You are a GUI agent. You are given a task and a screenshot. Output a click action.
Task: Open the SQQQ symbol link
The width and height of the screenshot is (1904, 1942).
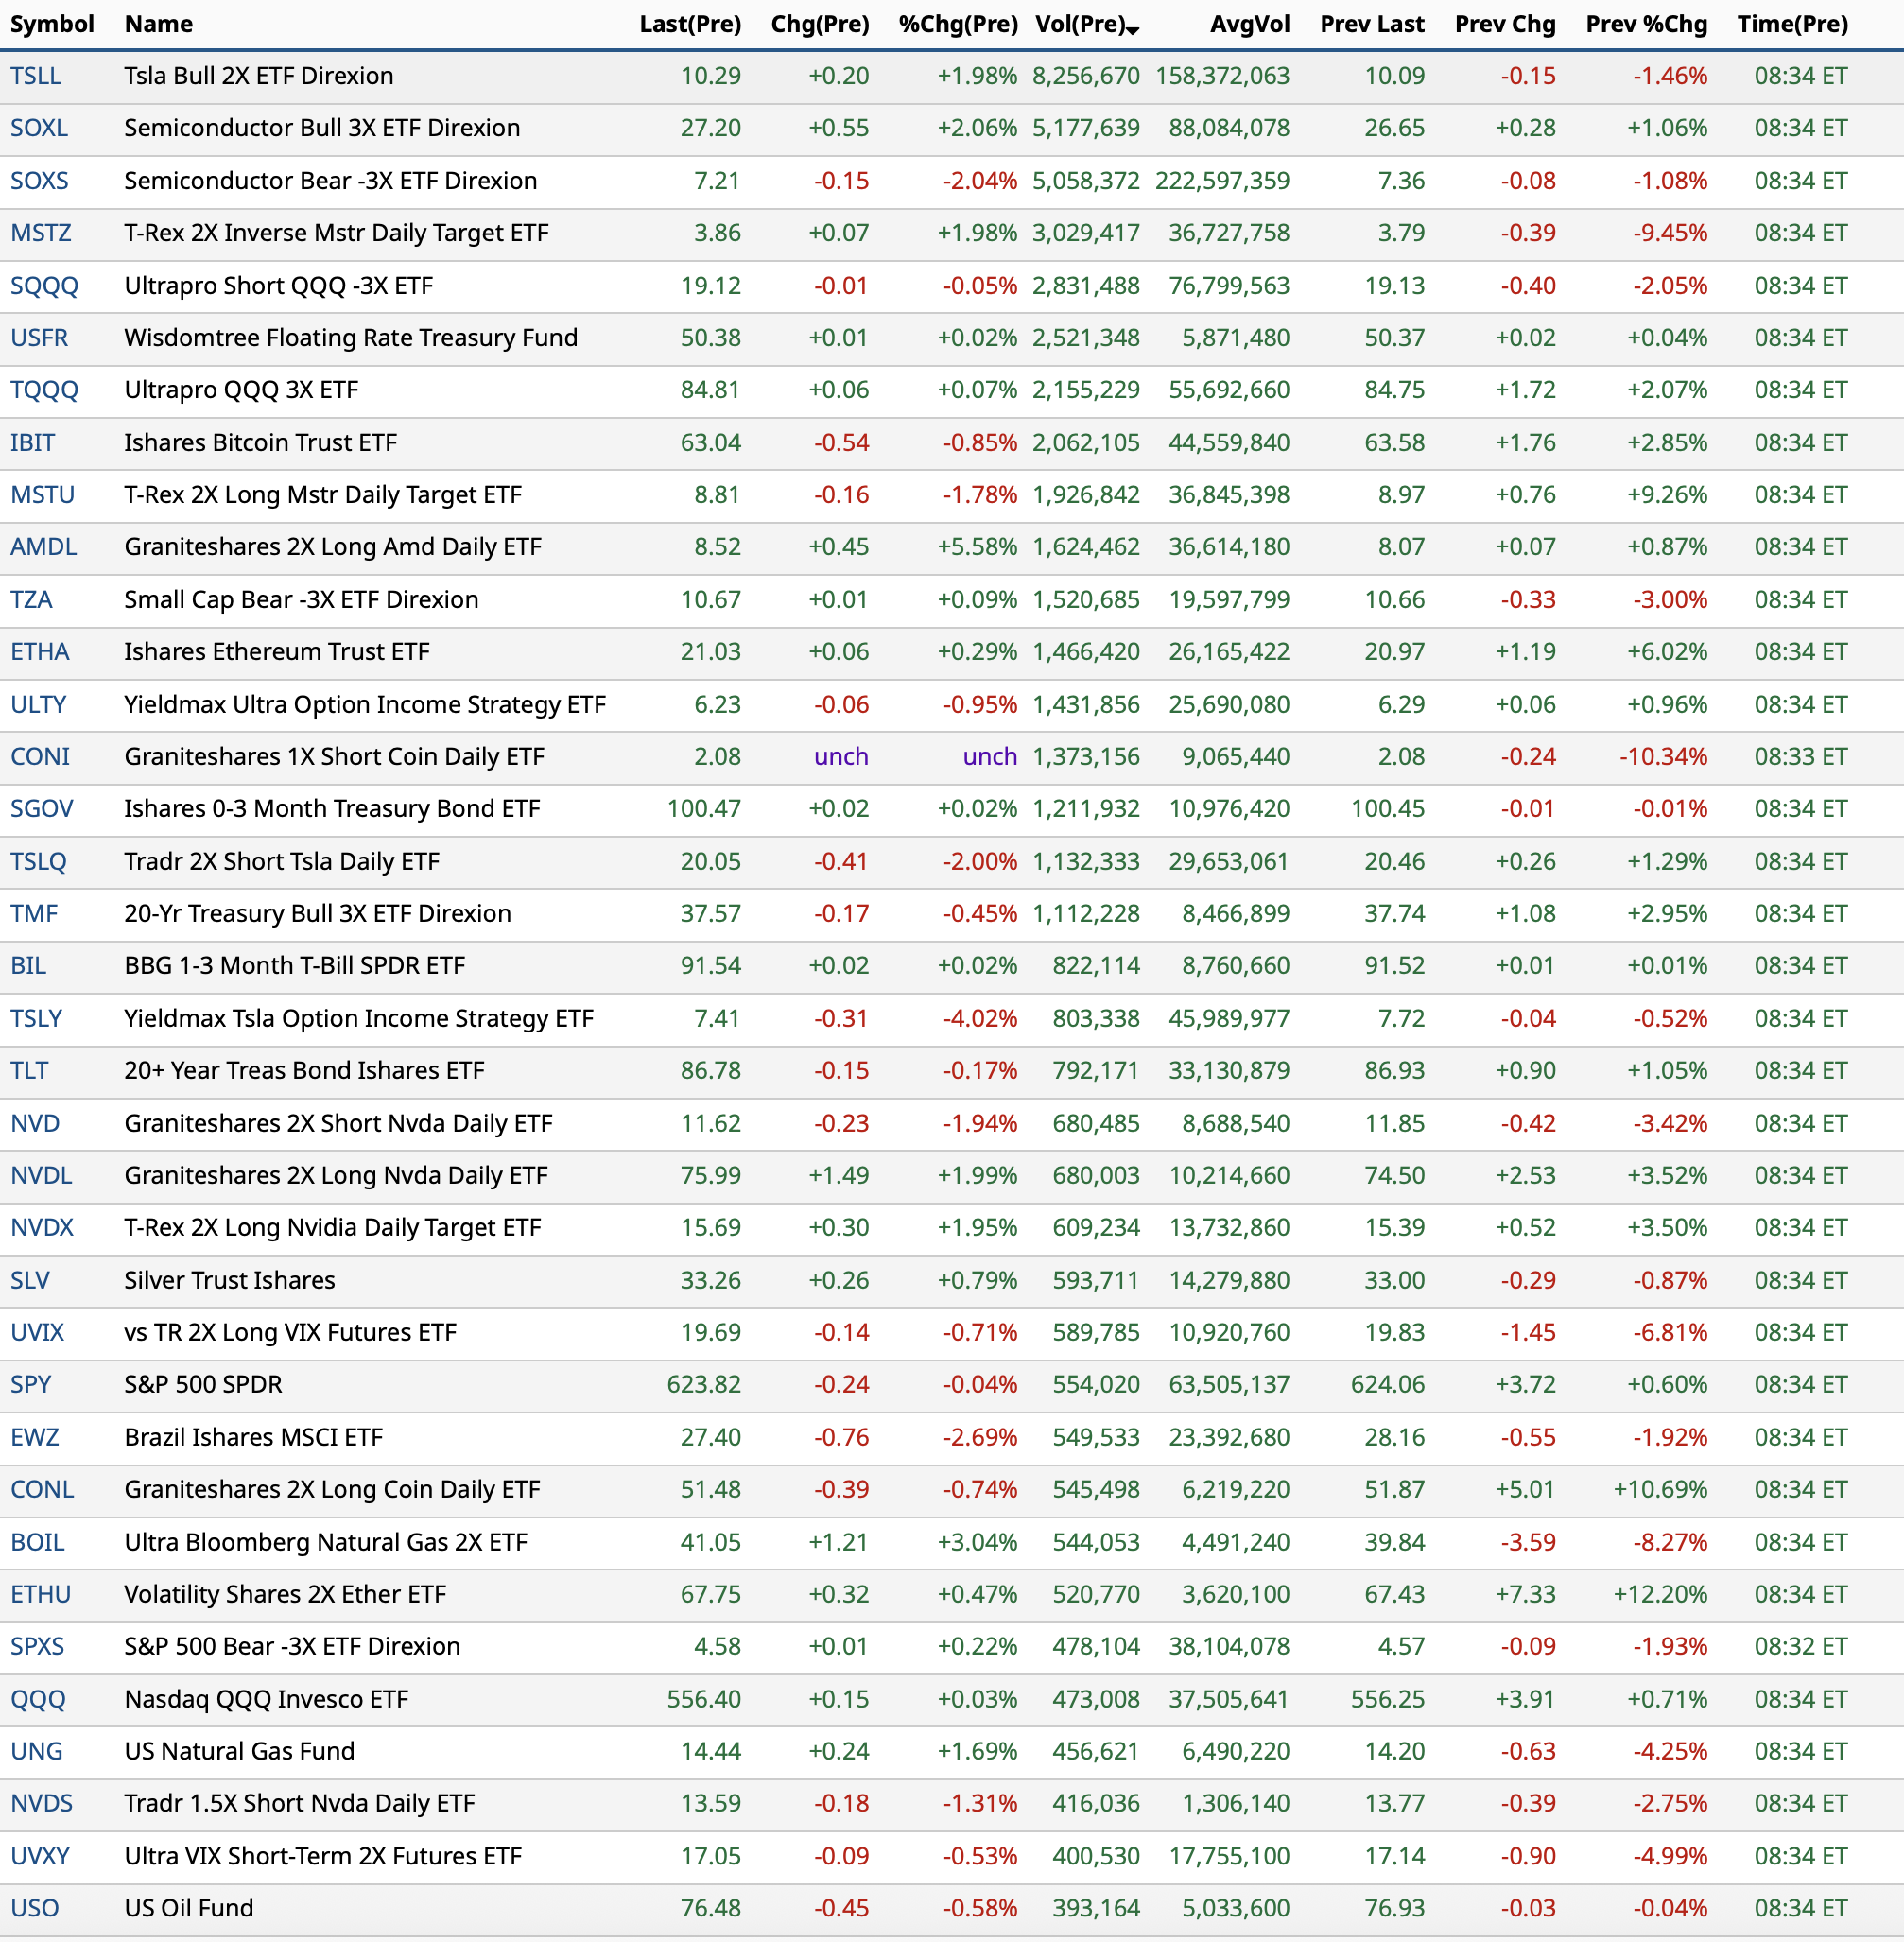click(44, 286)
